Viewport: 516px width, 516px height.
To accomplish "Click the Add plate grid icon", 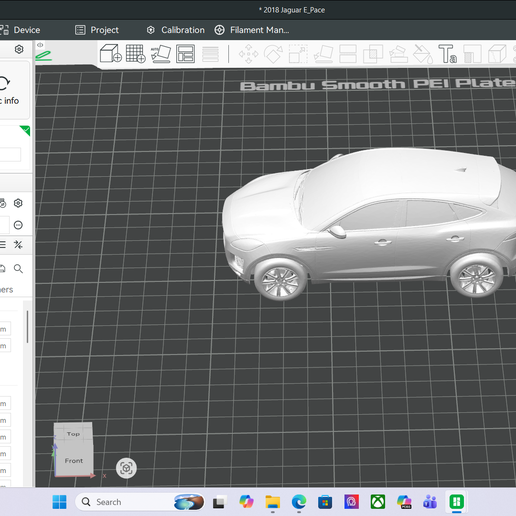I will 136,53.
